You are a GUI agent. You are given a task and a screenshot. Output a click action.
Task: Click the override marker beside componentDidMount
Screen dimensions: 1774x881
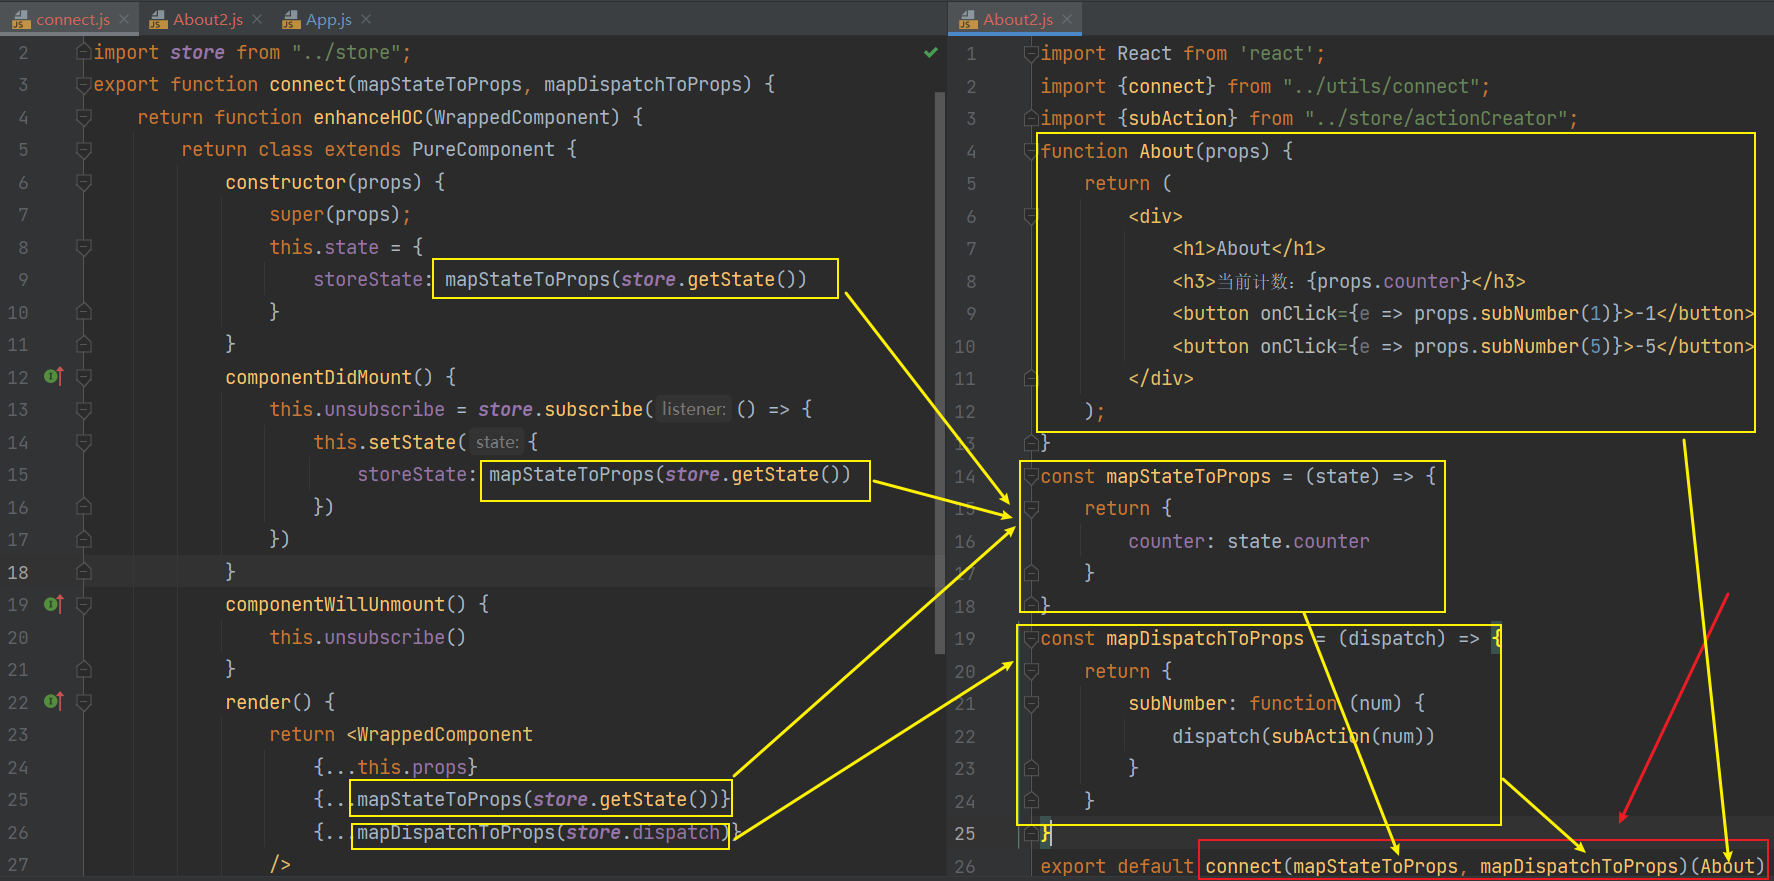pos(54,376)
